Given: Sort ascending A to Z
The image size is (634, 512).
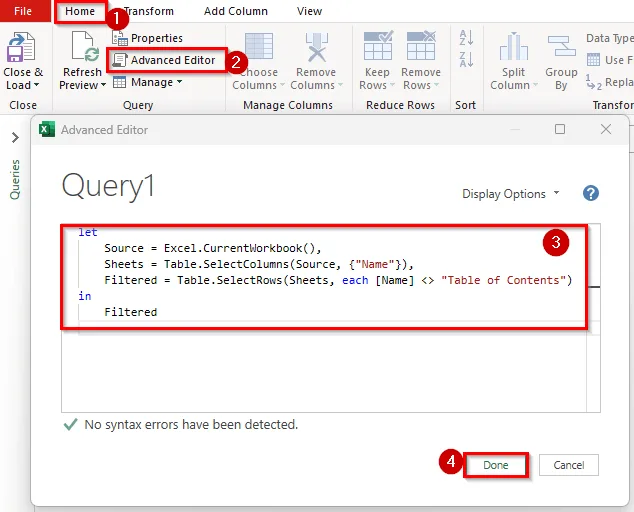Looking at the screenshot, I should pos(466,38).
